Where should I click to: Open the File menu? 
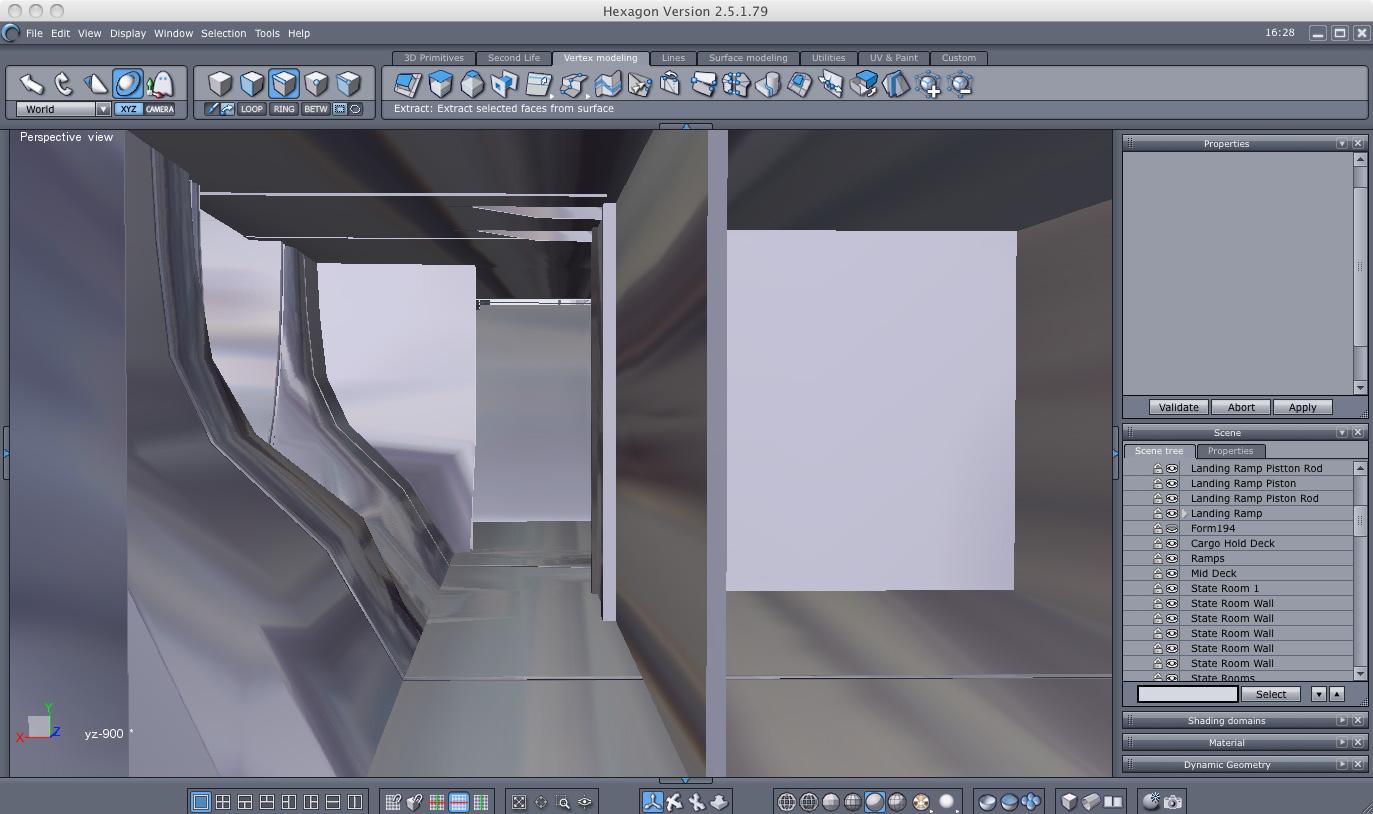click(34, 33)
